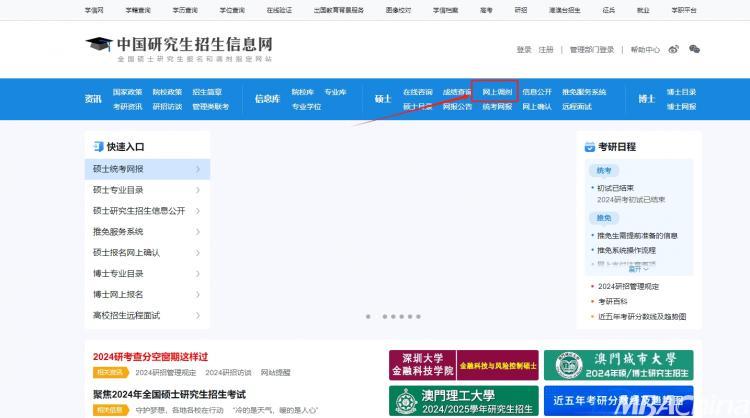Screen dimensions: 750x418
Task: Click the 初试已结束 schedule entry
Action: click(615, 188)
